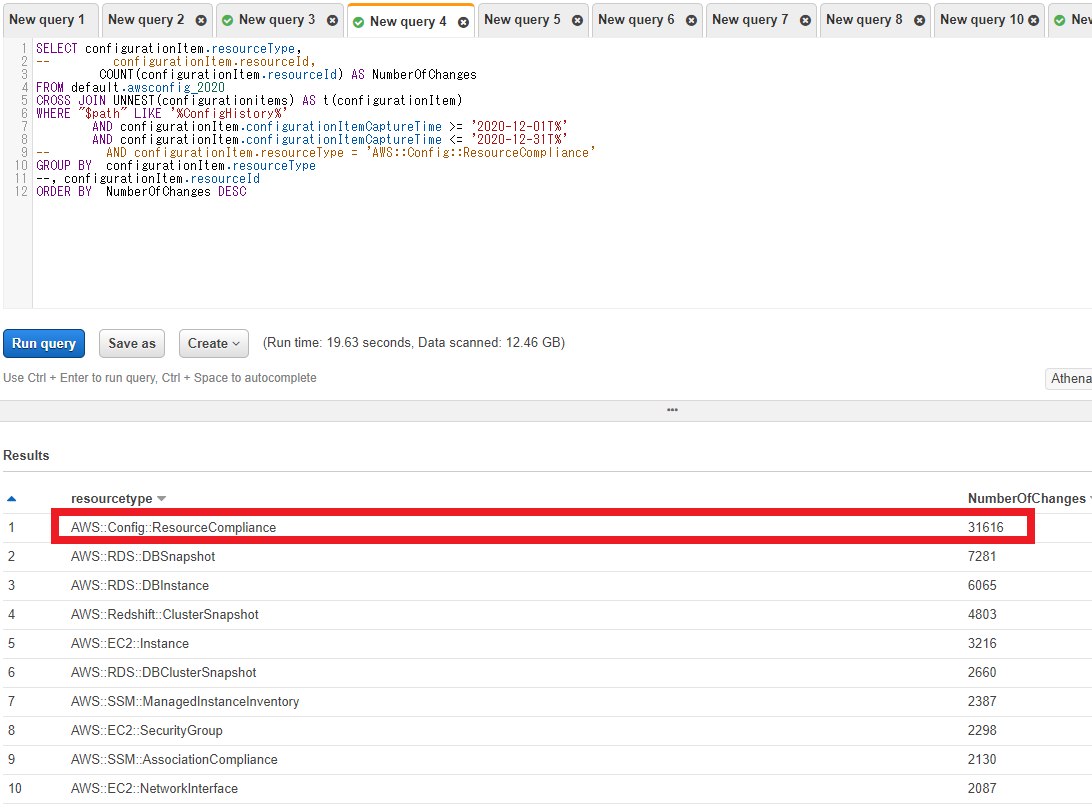1092x808 pixels.
Task: Select the AWS::RDS::DBSnapshot row
Action: tap(547, 557)
